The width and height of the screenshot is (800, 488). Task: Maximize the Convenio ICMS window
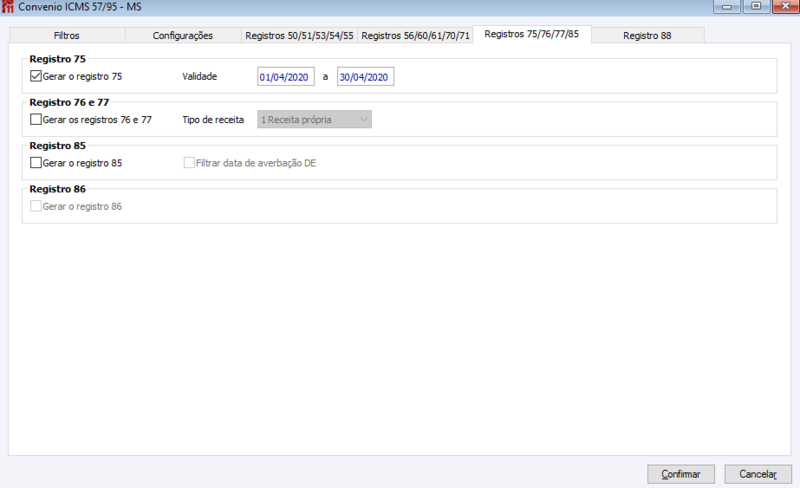tap(756, 6)
